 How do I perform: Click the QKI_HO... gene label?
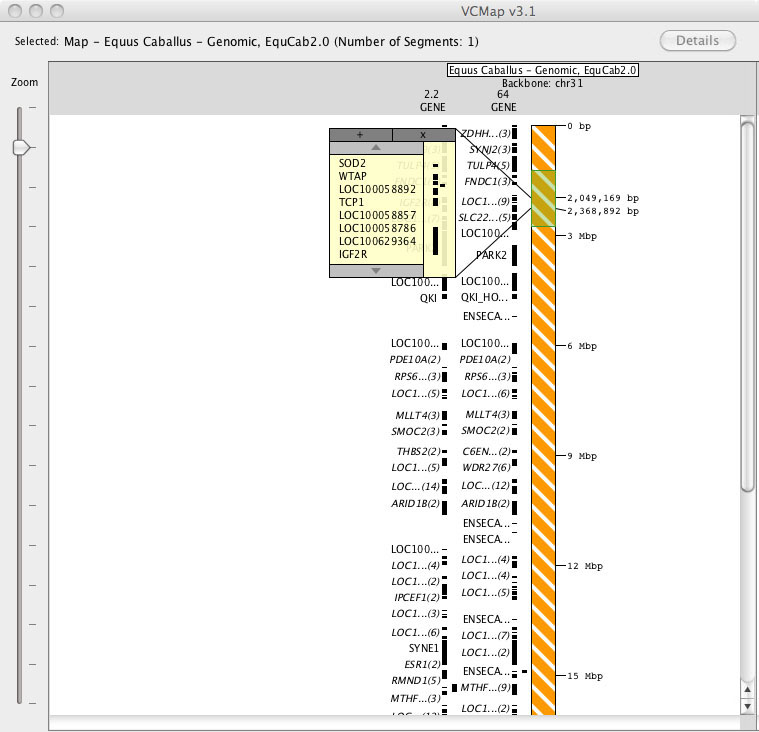[x=485, y=297]
